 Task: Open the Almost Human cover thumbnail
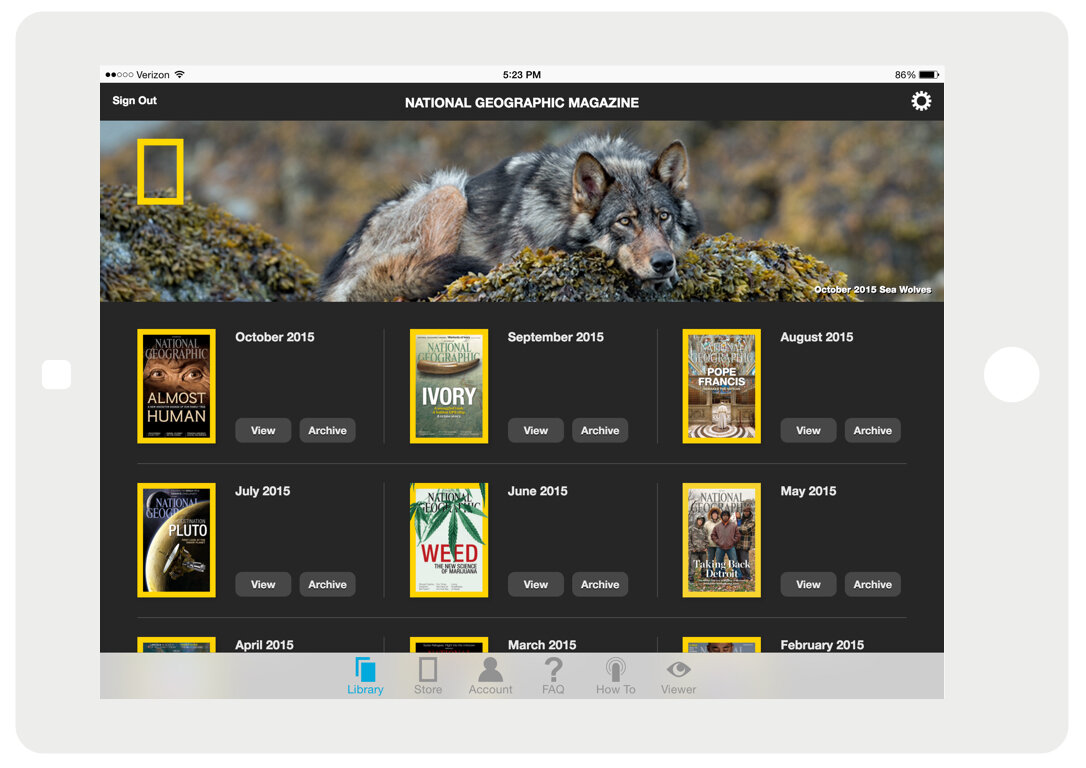point(177,386)
